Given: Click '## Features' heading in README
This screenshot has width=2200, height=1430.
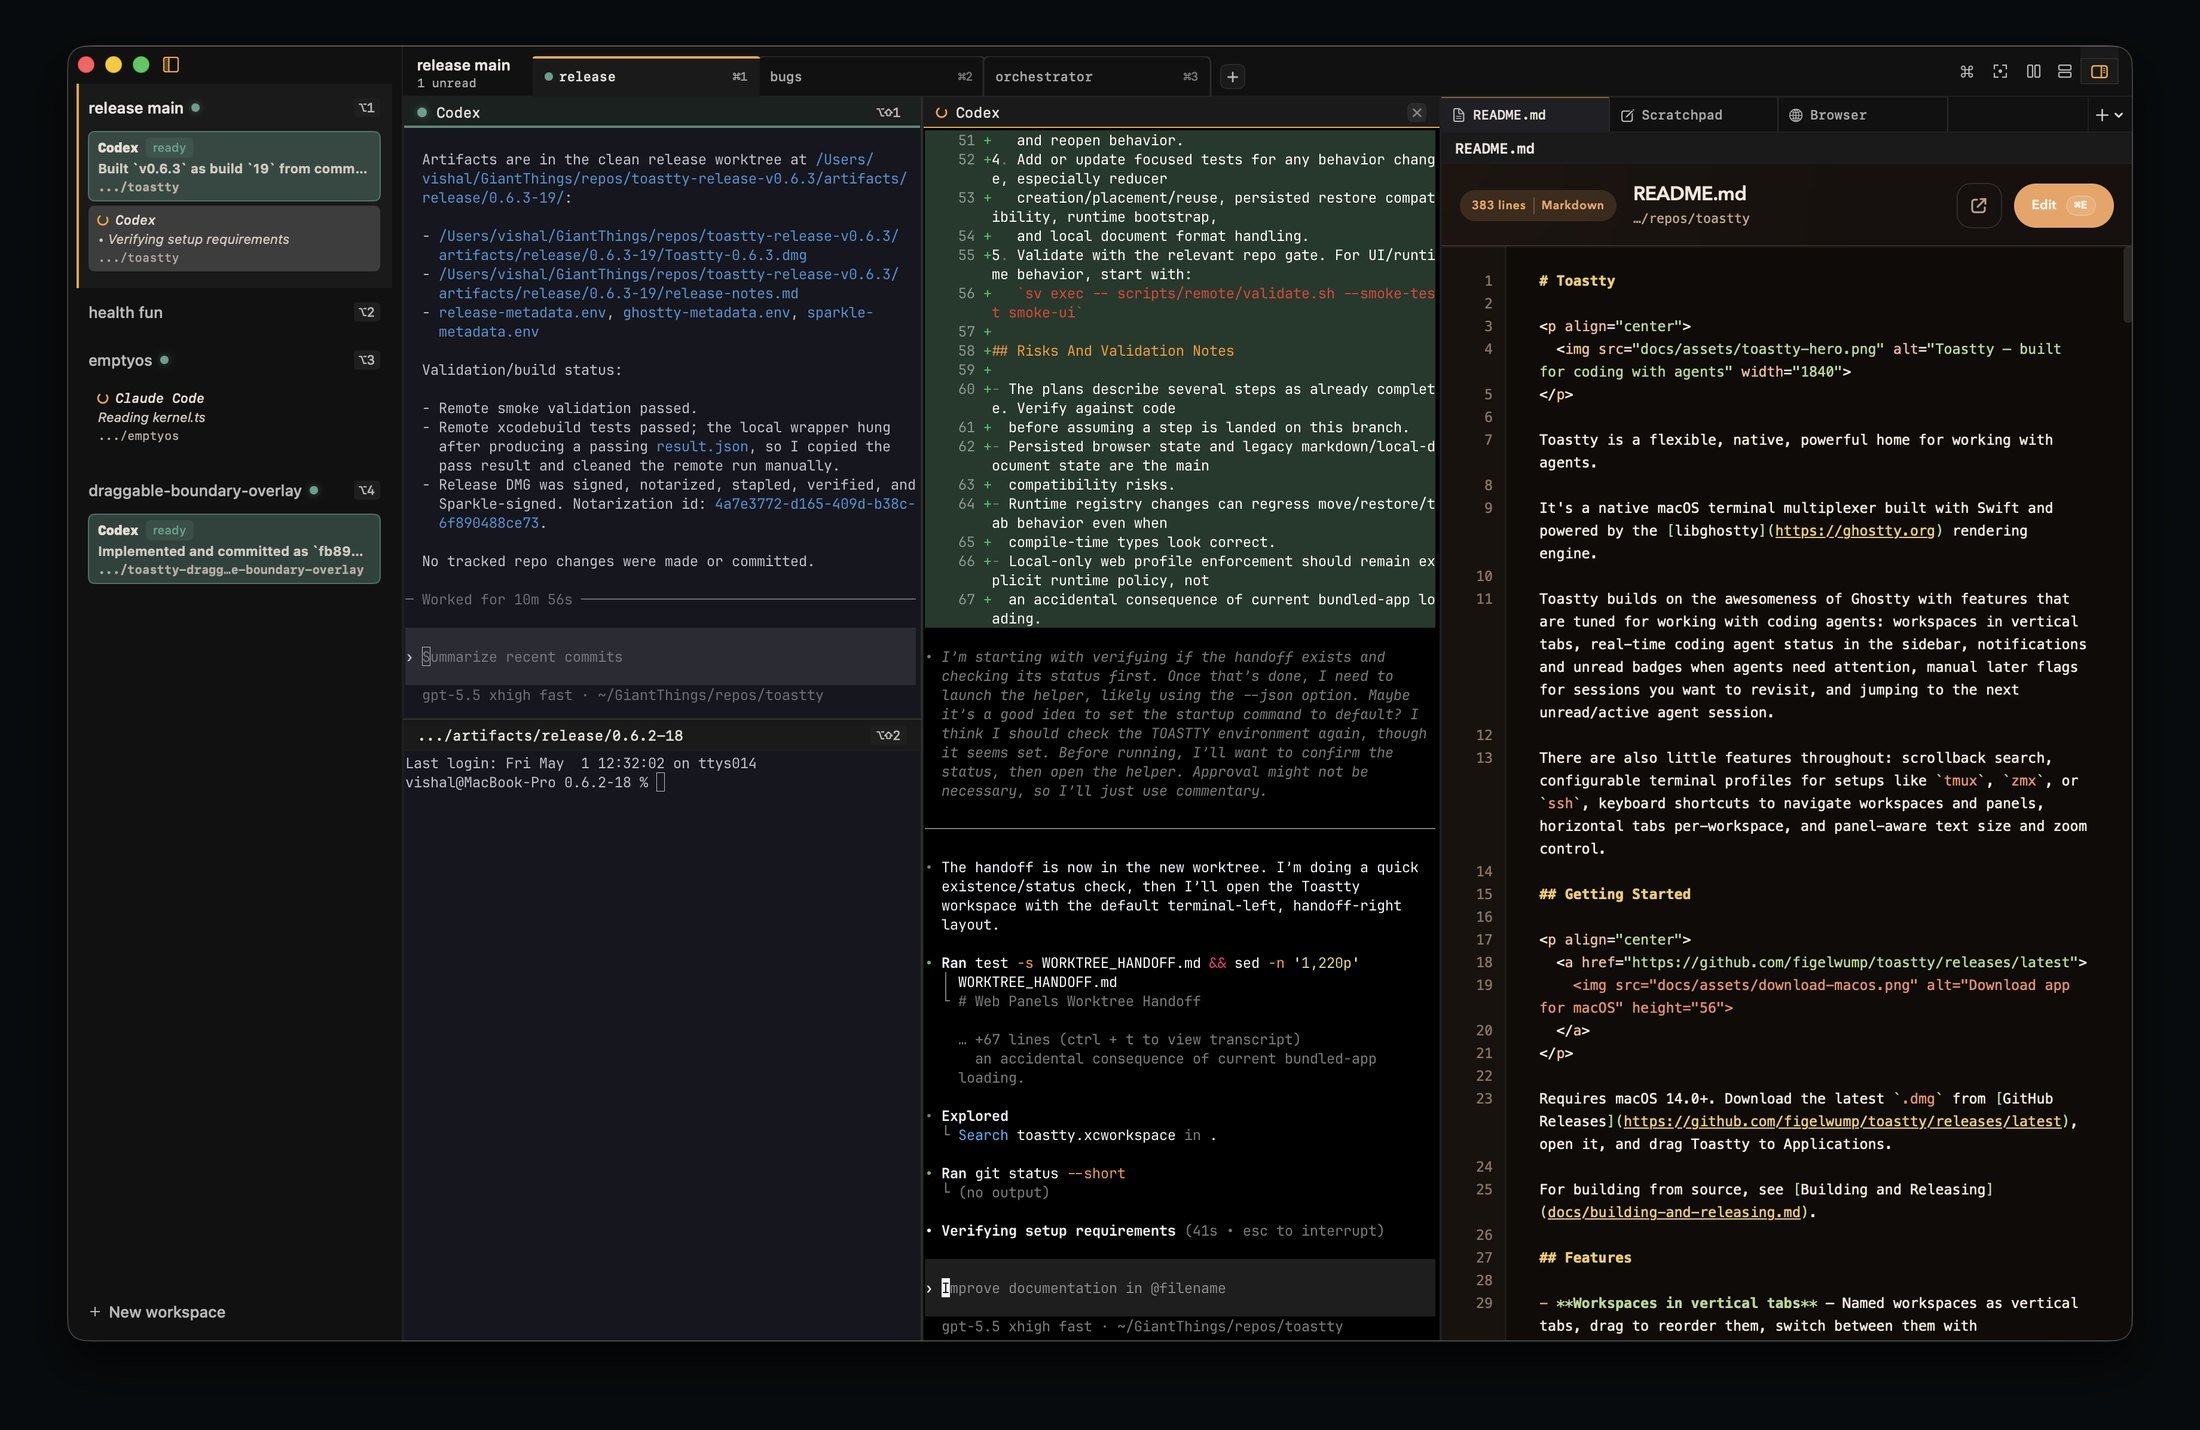Looking at the screenshot, I should 1585,1258.
